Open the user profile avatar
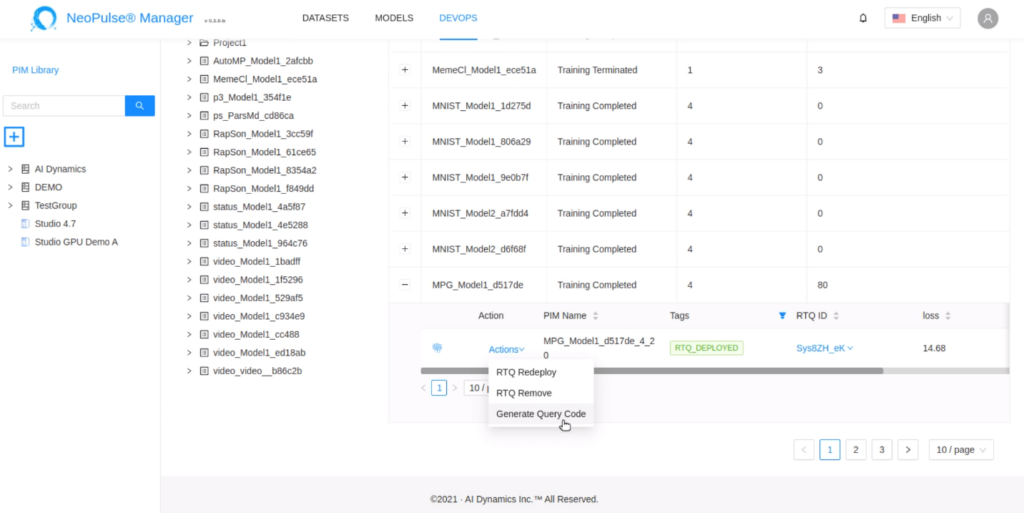This screenshot has height=513, width=1024. coord(988,18)
